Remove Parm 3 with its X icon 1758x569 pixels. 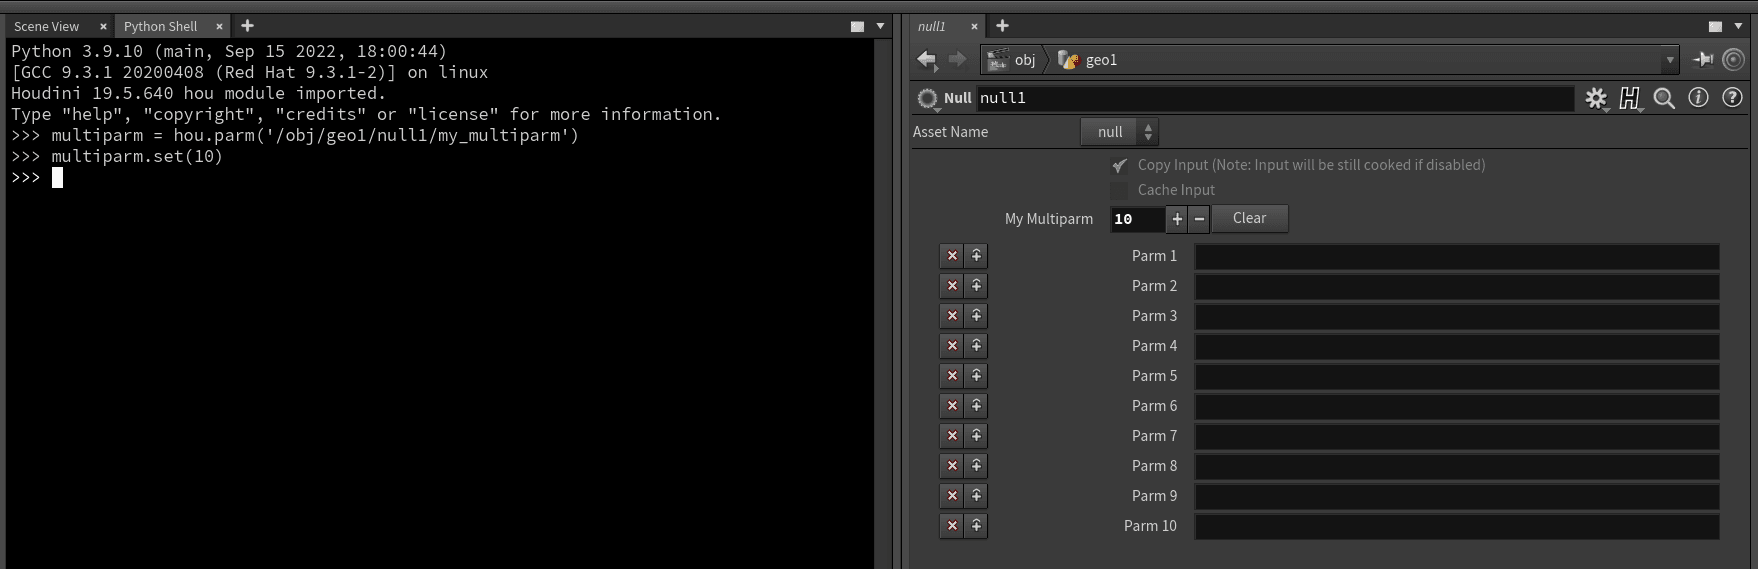tap(952, 316)
